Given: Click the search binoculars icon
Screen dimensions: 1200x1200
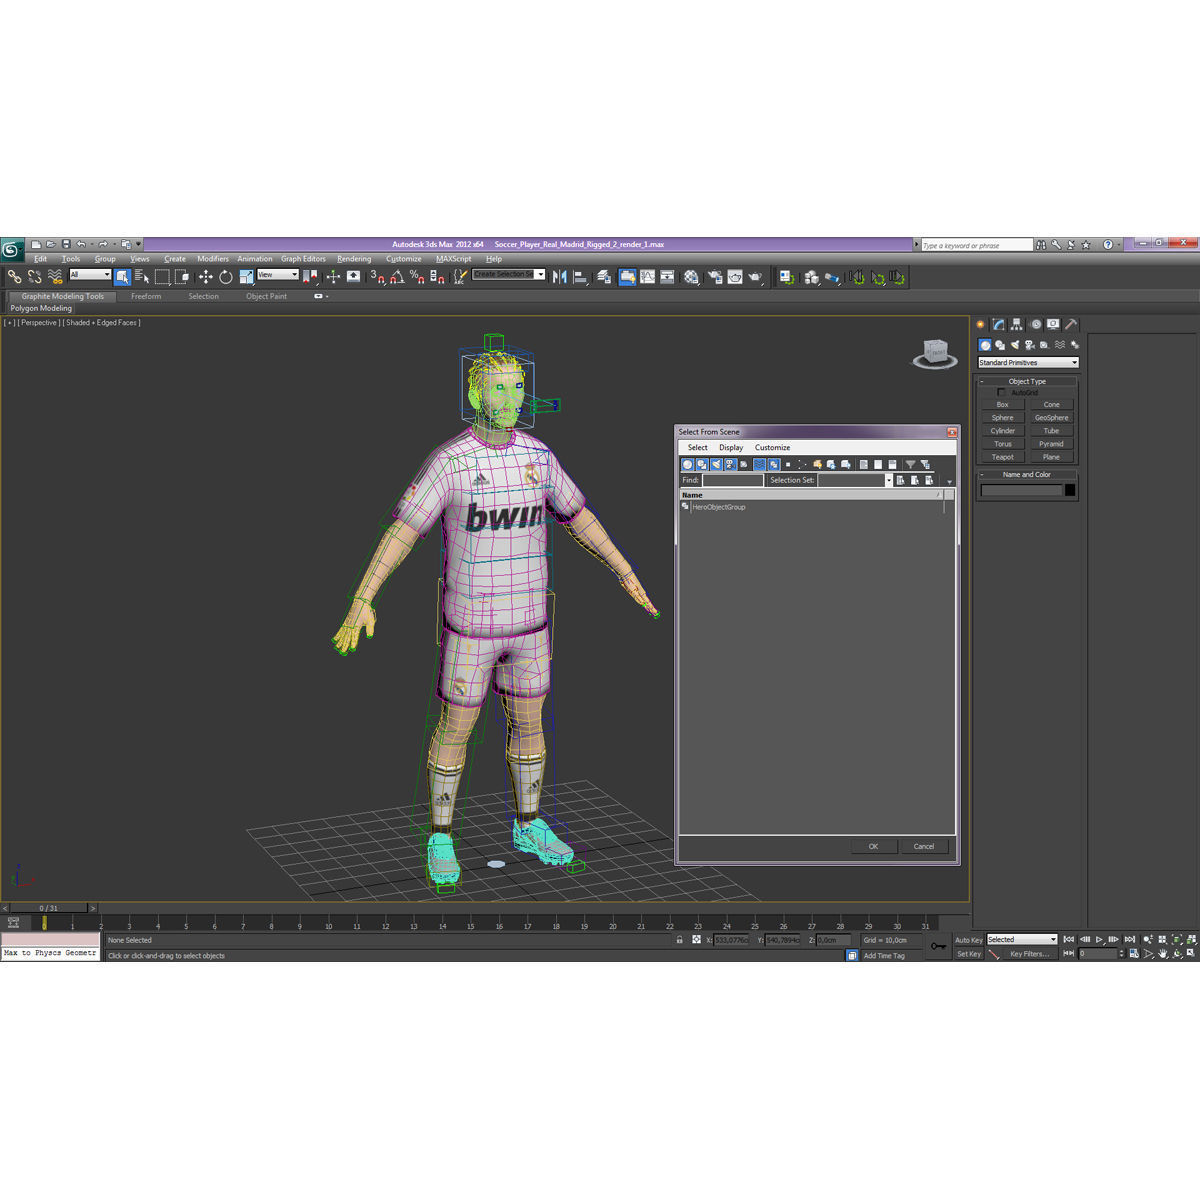Looking at the screenshot, I should [x=1041, y=245].
